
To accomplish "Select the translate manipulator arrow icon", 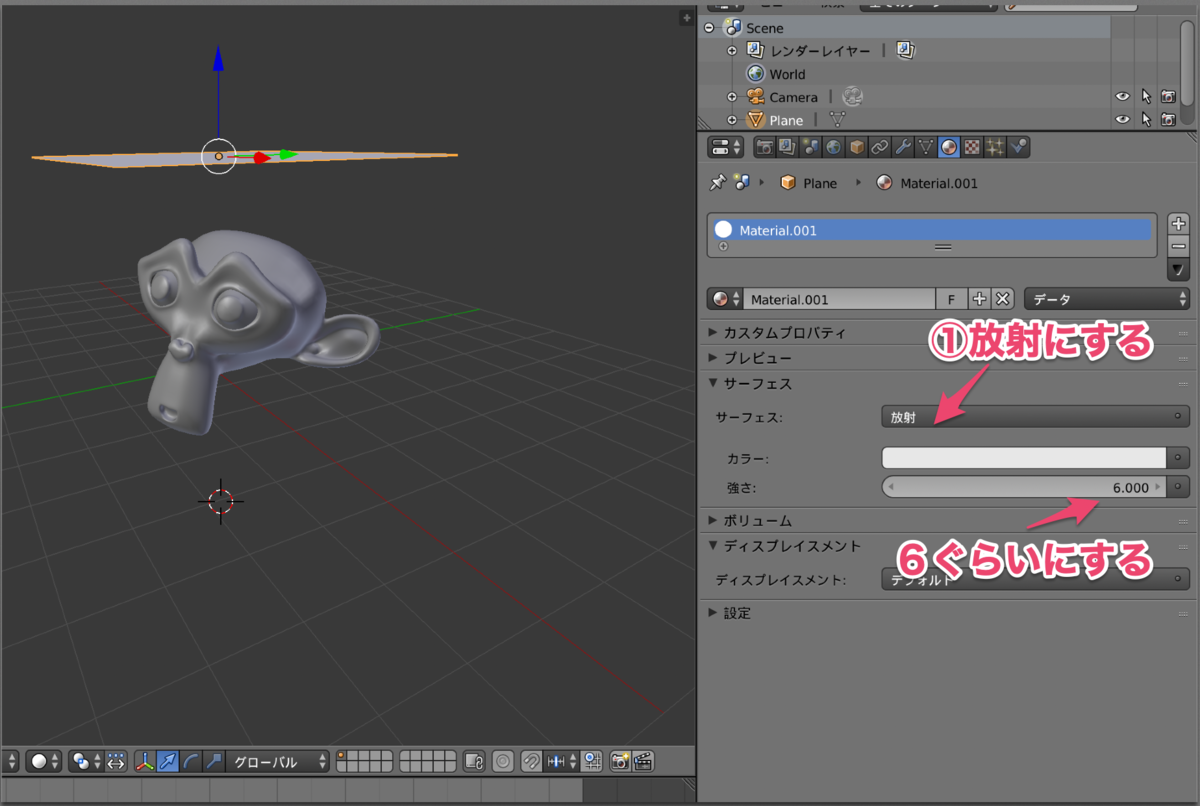I will (168, 761).
